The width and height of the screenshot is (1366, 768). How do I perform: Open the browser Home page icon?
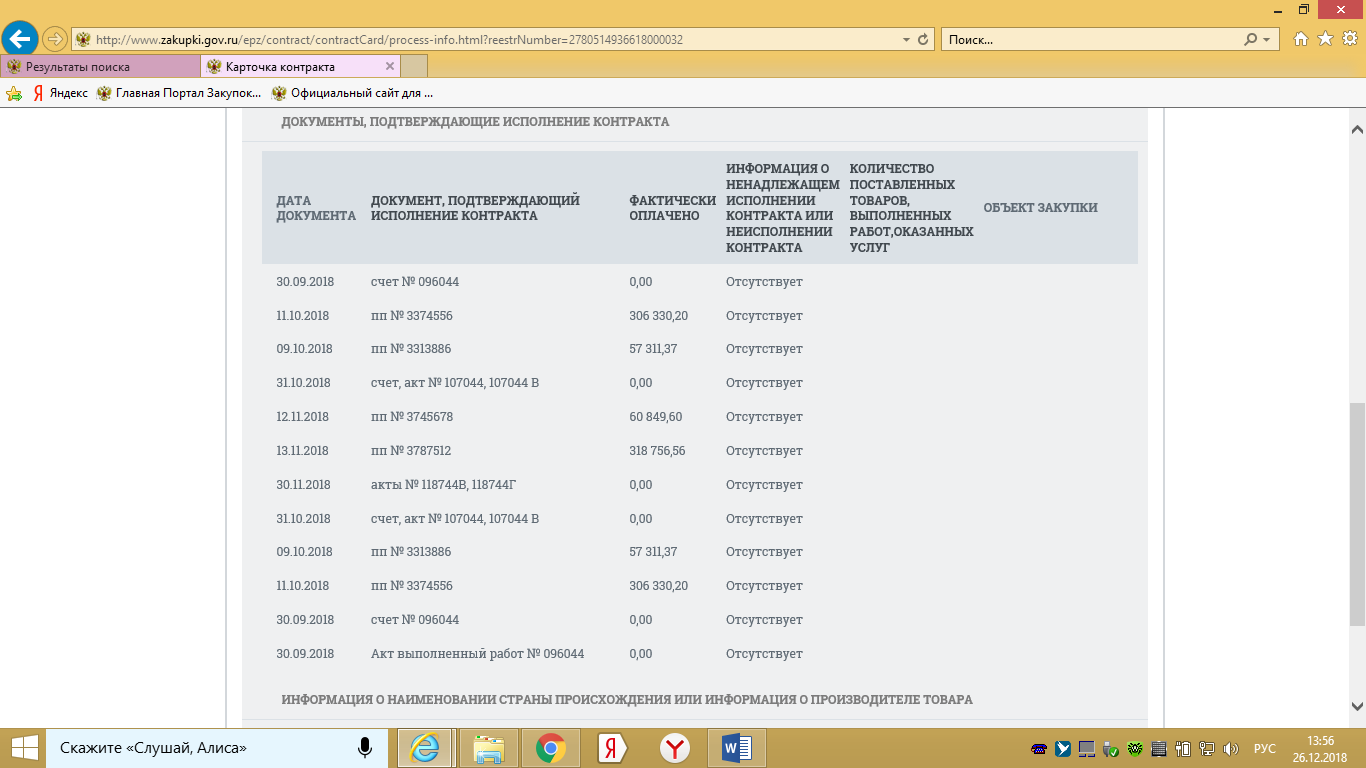(1301, 39)
